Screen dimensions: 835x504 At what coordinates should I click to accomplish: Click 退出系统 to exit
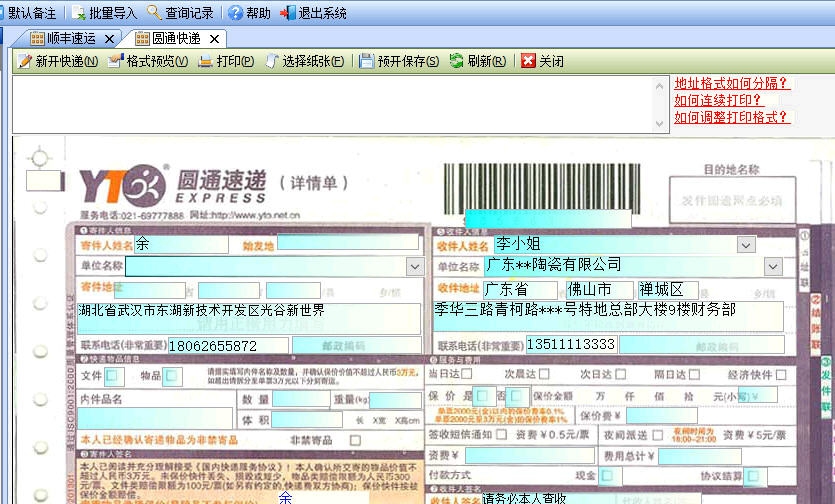(x=314, y=13)
